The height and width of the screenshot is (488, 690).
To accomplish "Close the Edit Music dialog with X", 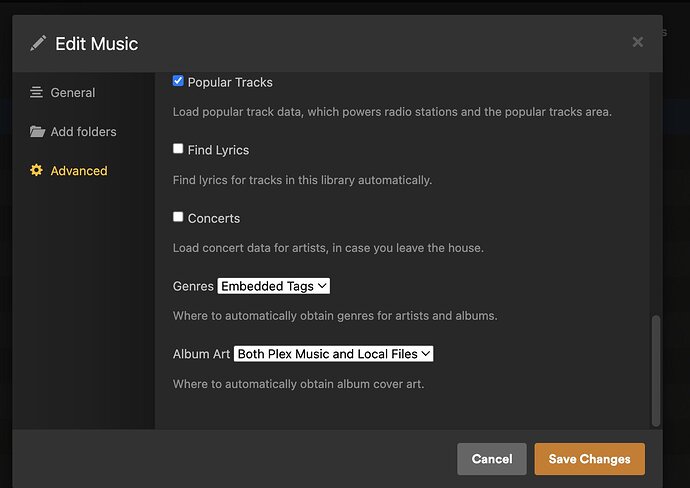I will 637,42.
